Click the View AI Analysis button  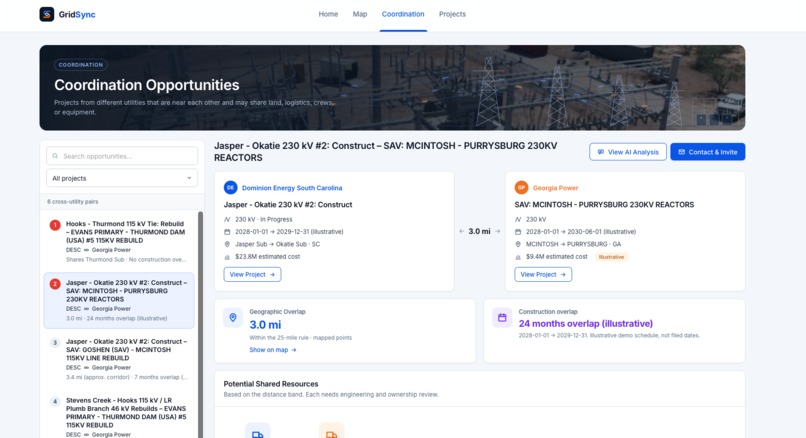pyautogui.click(x=628, y=152)
